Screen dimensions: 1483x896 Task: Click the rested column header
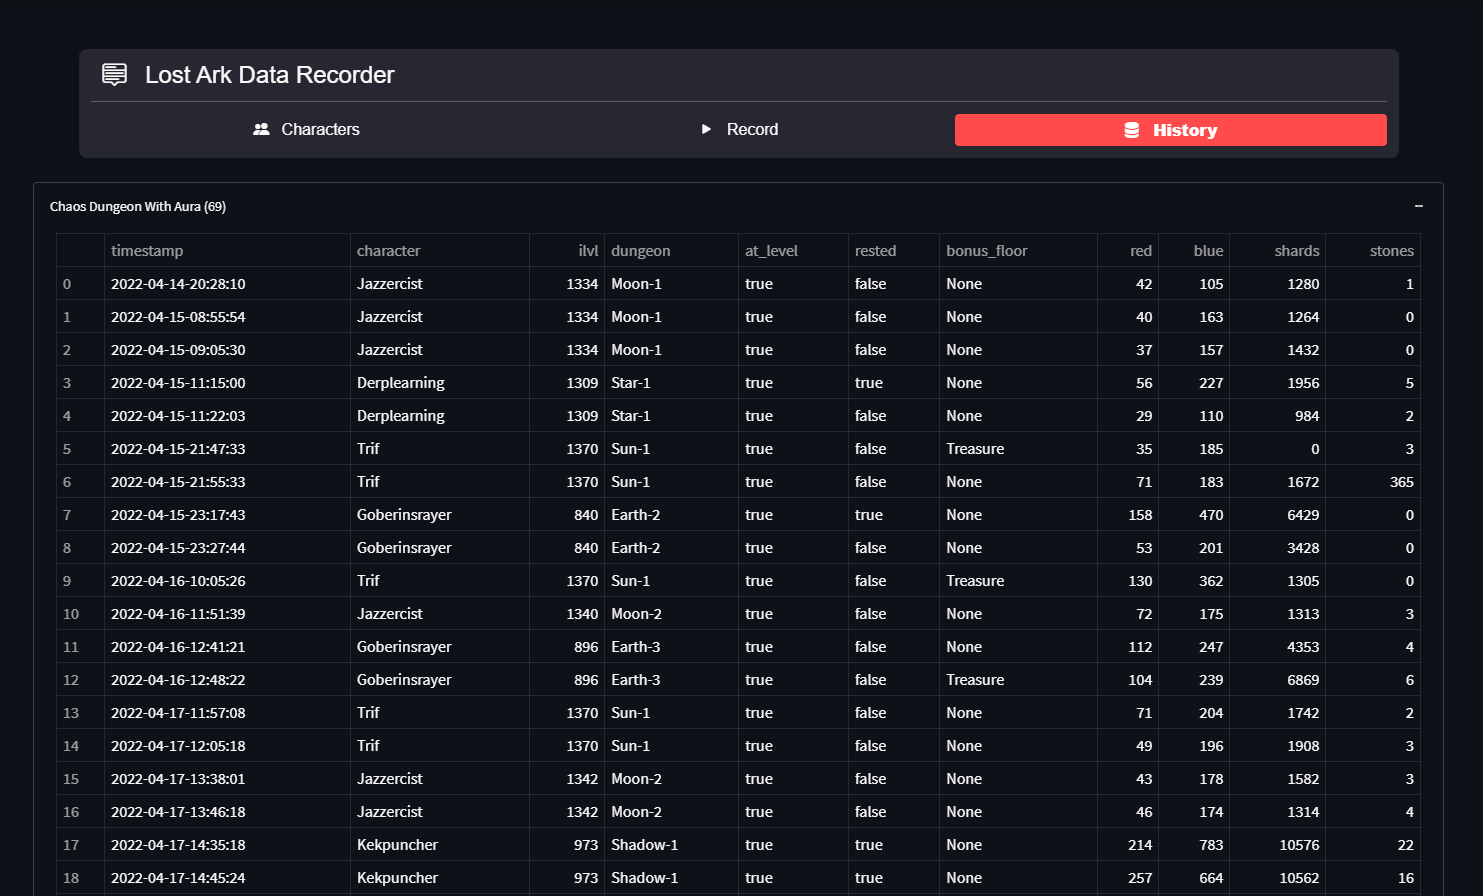pyautogui.click(x=894, y=251)
